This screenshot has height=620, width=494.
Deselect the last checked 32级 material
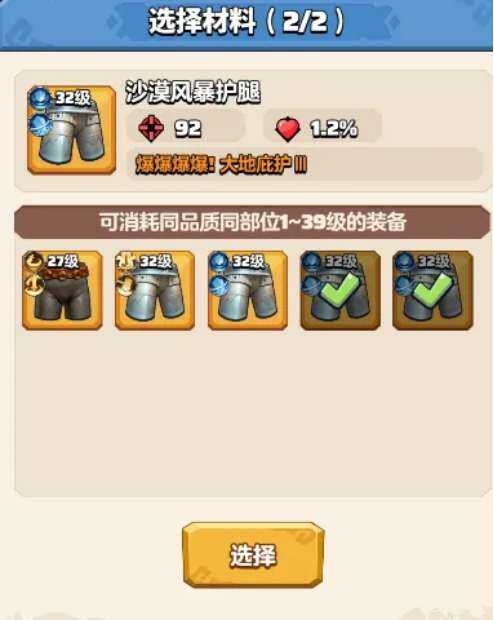[433, 290]
